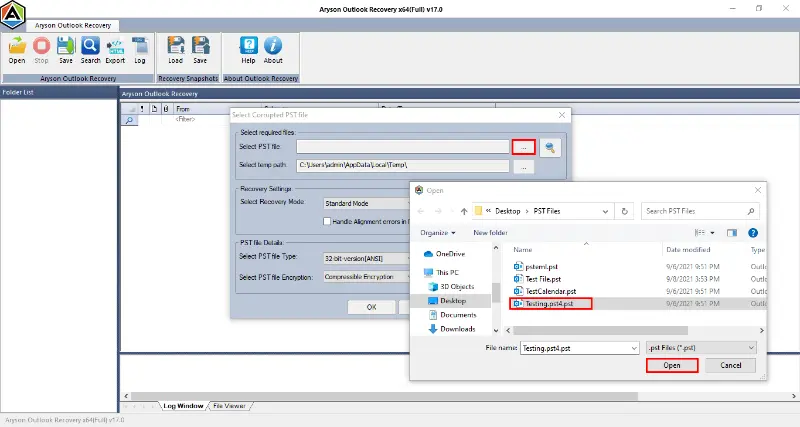Click the filter search icon in message list

point(130,120)
